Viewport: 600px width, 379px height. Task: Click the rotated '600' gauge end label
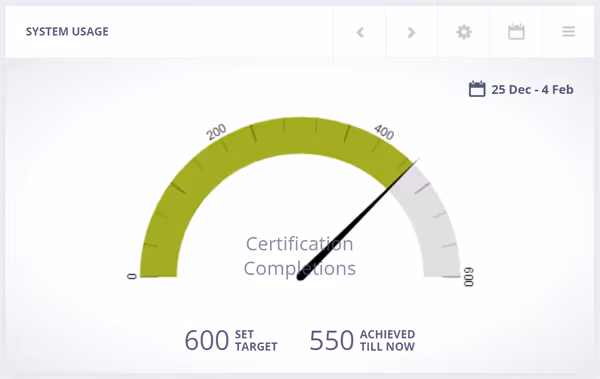coord(469,277)
